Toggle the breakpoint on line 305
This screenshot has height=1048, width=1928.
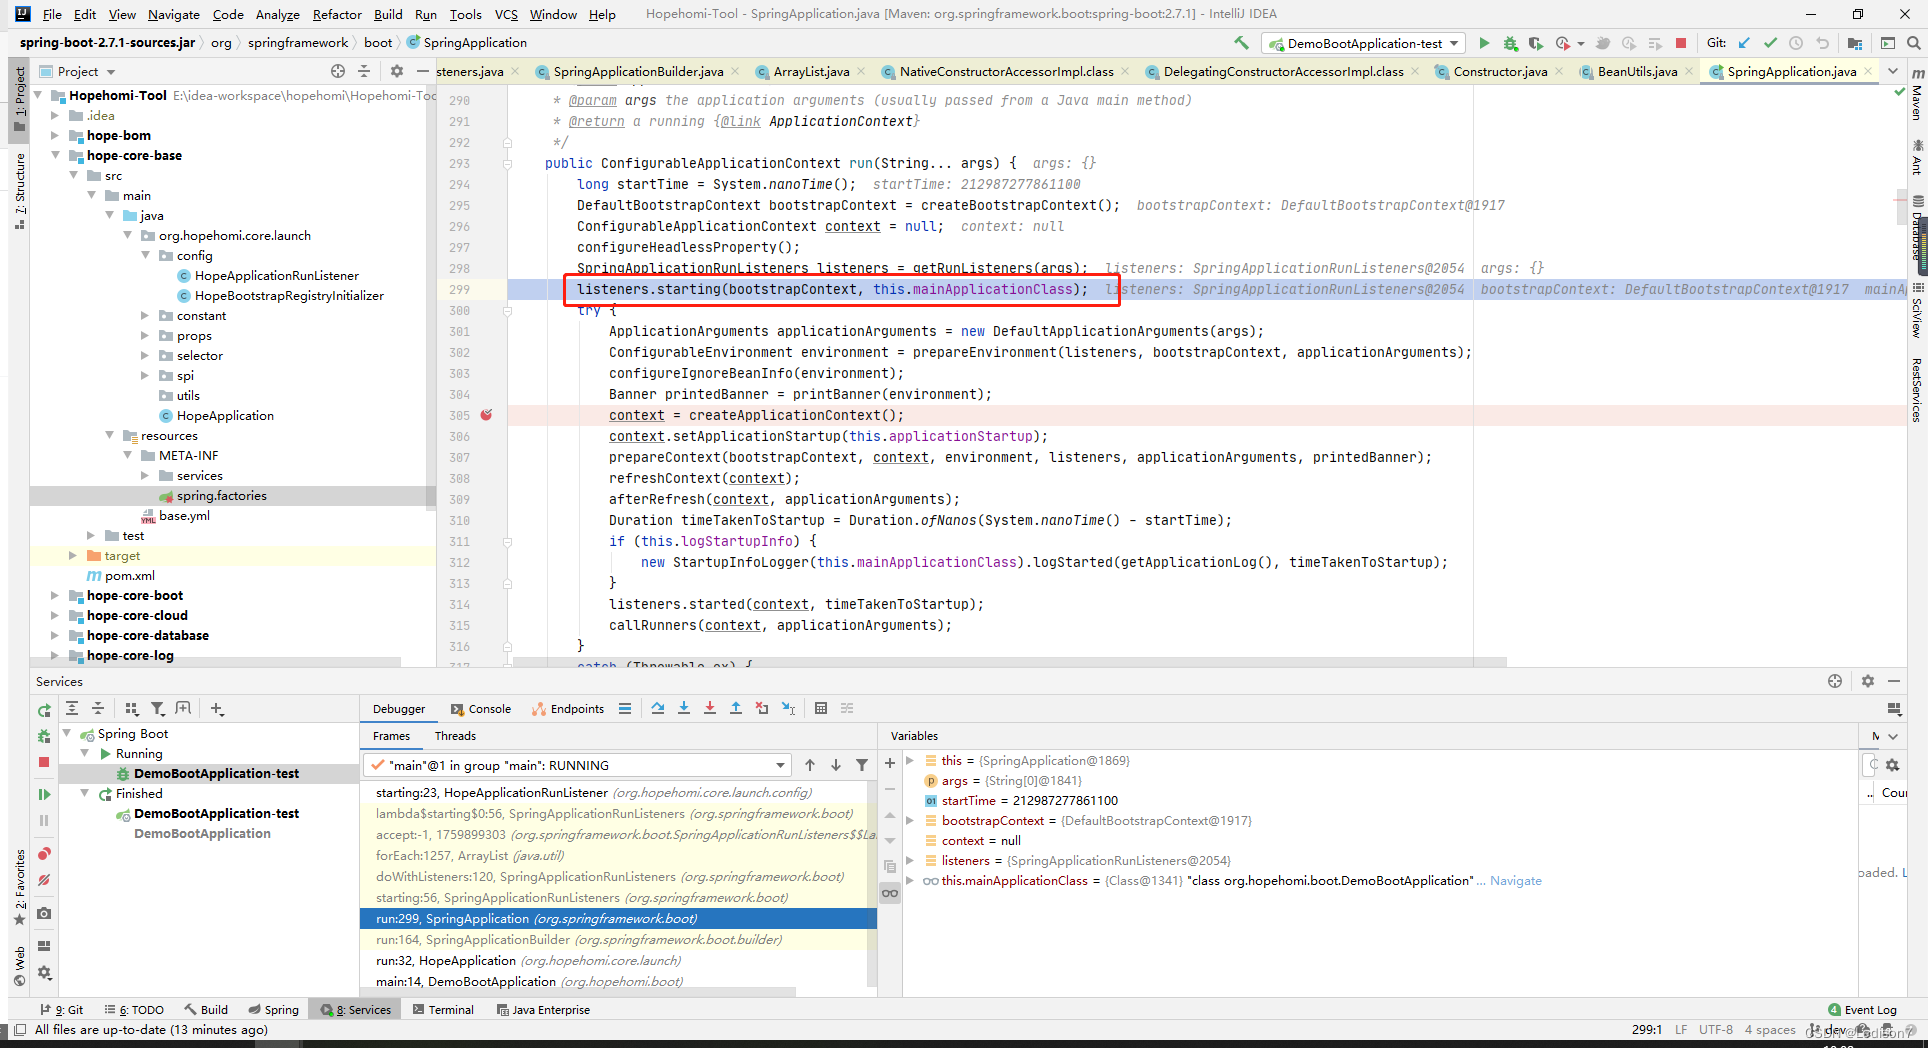[x=486, y=415]
